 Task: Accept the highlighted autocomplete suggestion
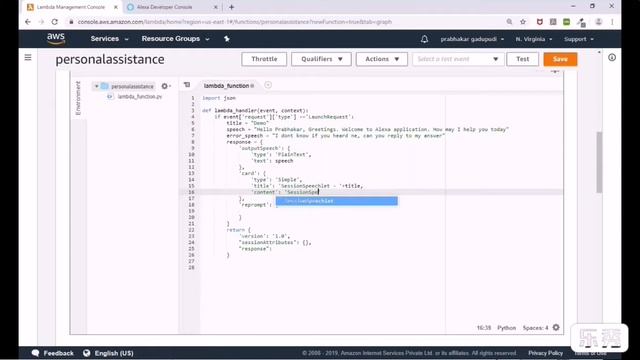(336, 201)
